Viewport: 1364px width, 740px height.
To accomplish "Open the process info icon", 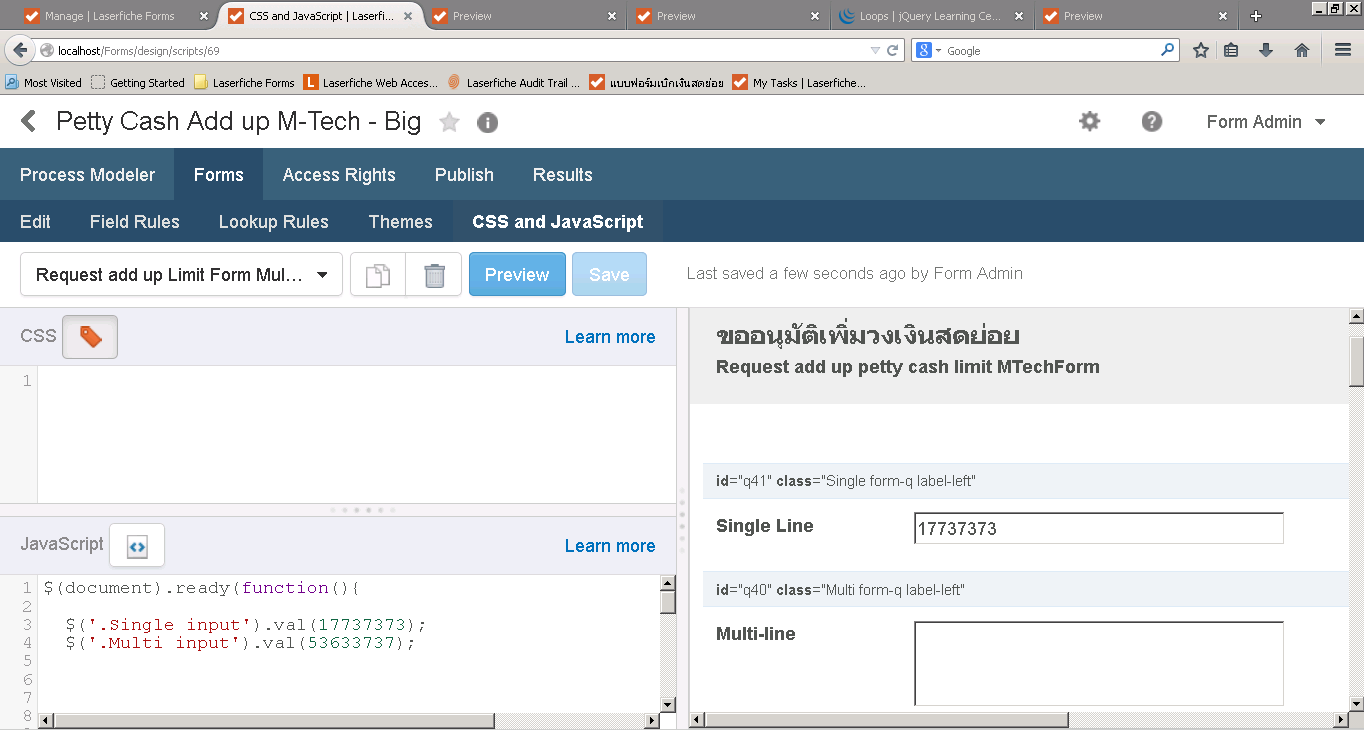I will coord(487,122).
